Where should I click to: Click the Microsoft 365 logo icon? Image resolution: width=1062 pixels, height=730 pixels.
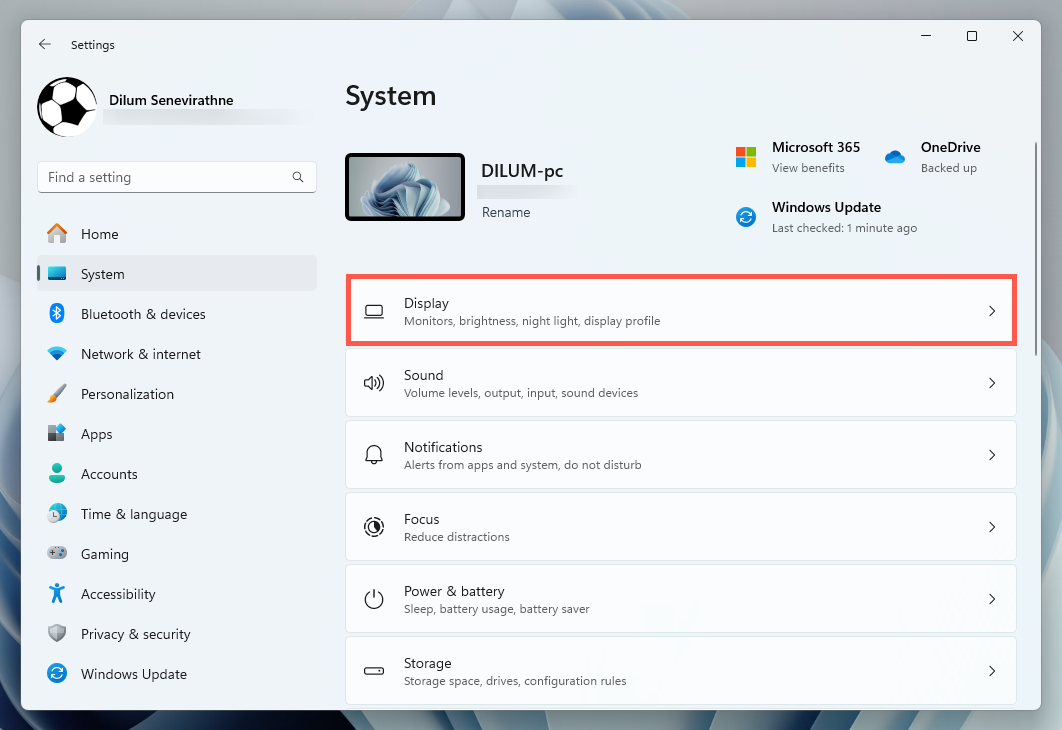746,157
